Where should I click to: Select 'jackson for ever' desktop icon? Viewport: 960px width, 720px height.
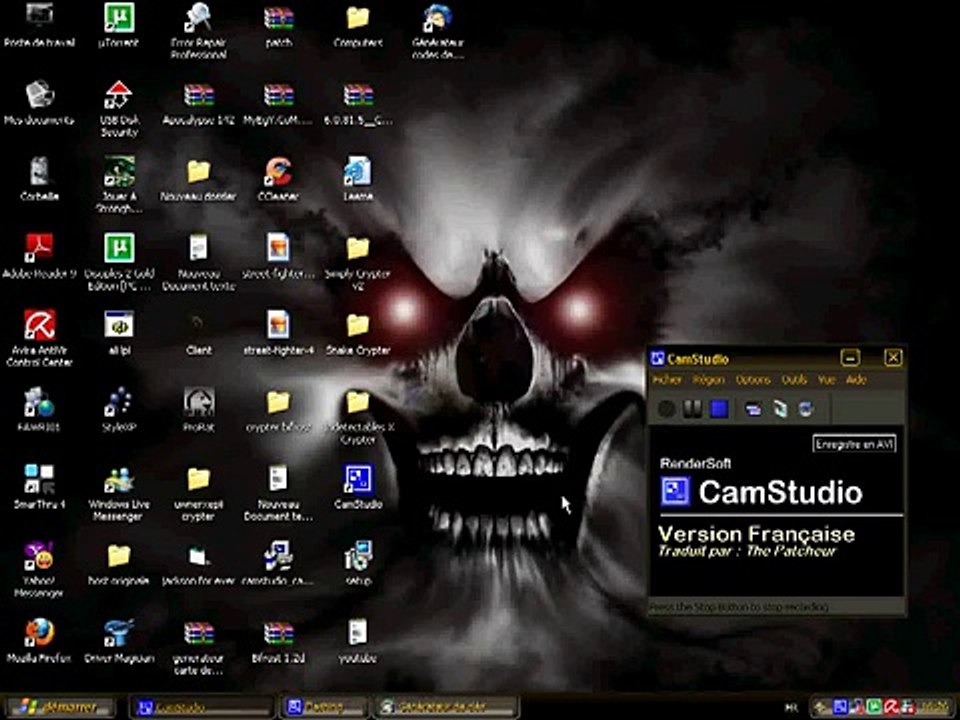coord(198,564)
